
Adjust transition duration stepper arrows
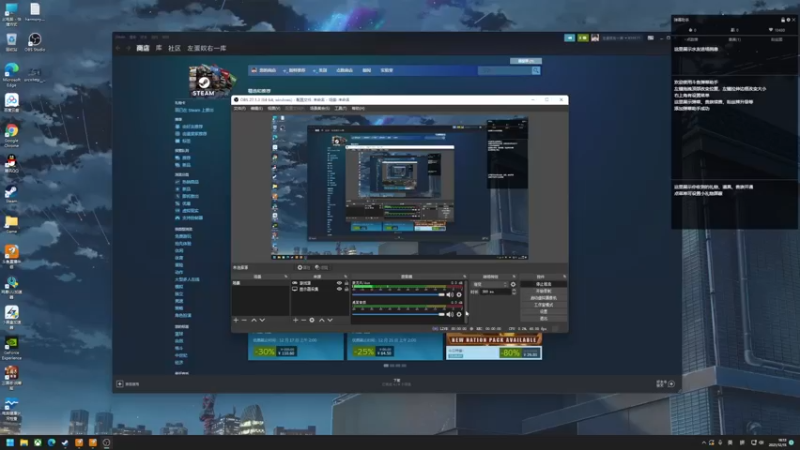pyautogui.click(x=514, y=291)
